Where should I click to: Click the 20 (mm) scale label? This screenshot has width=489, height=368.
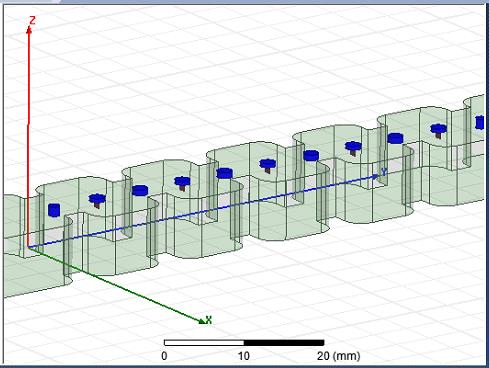pyautogui.click(x=339, y=356)
